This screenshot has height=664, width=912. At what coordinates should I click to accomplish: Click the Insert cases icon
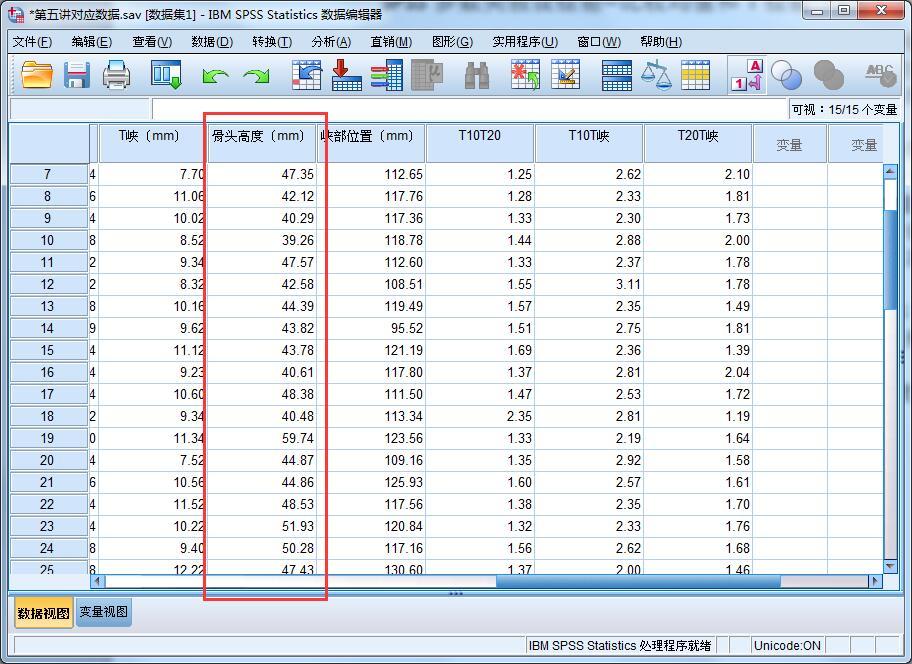(x=525, y=75)
